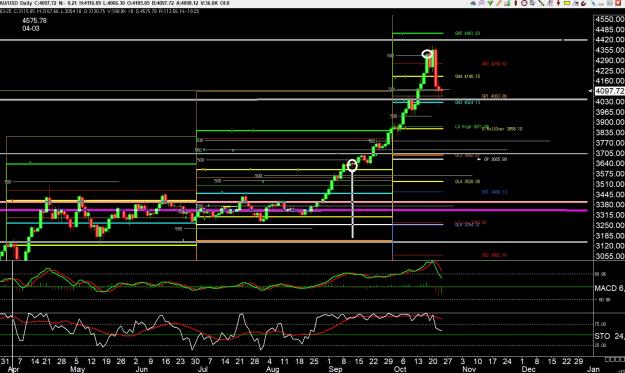Click the green checkmark toolbar icon
This screenshot has height=373, width=625.
tap(490, 3)
